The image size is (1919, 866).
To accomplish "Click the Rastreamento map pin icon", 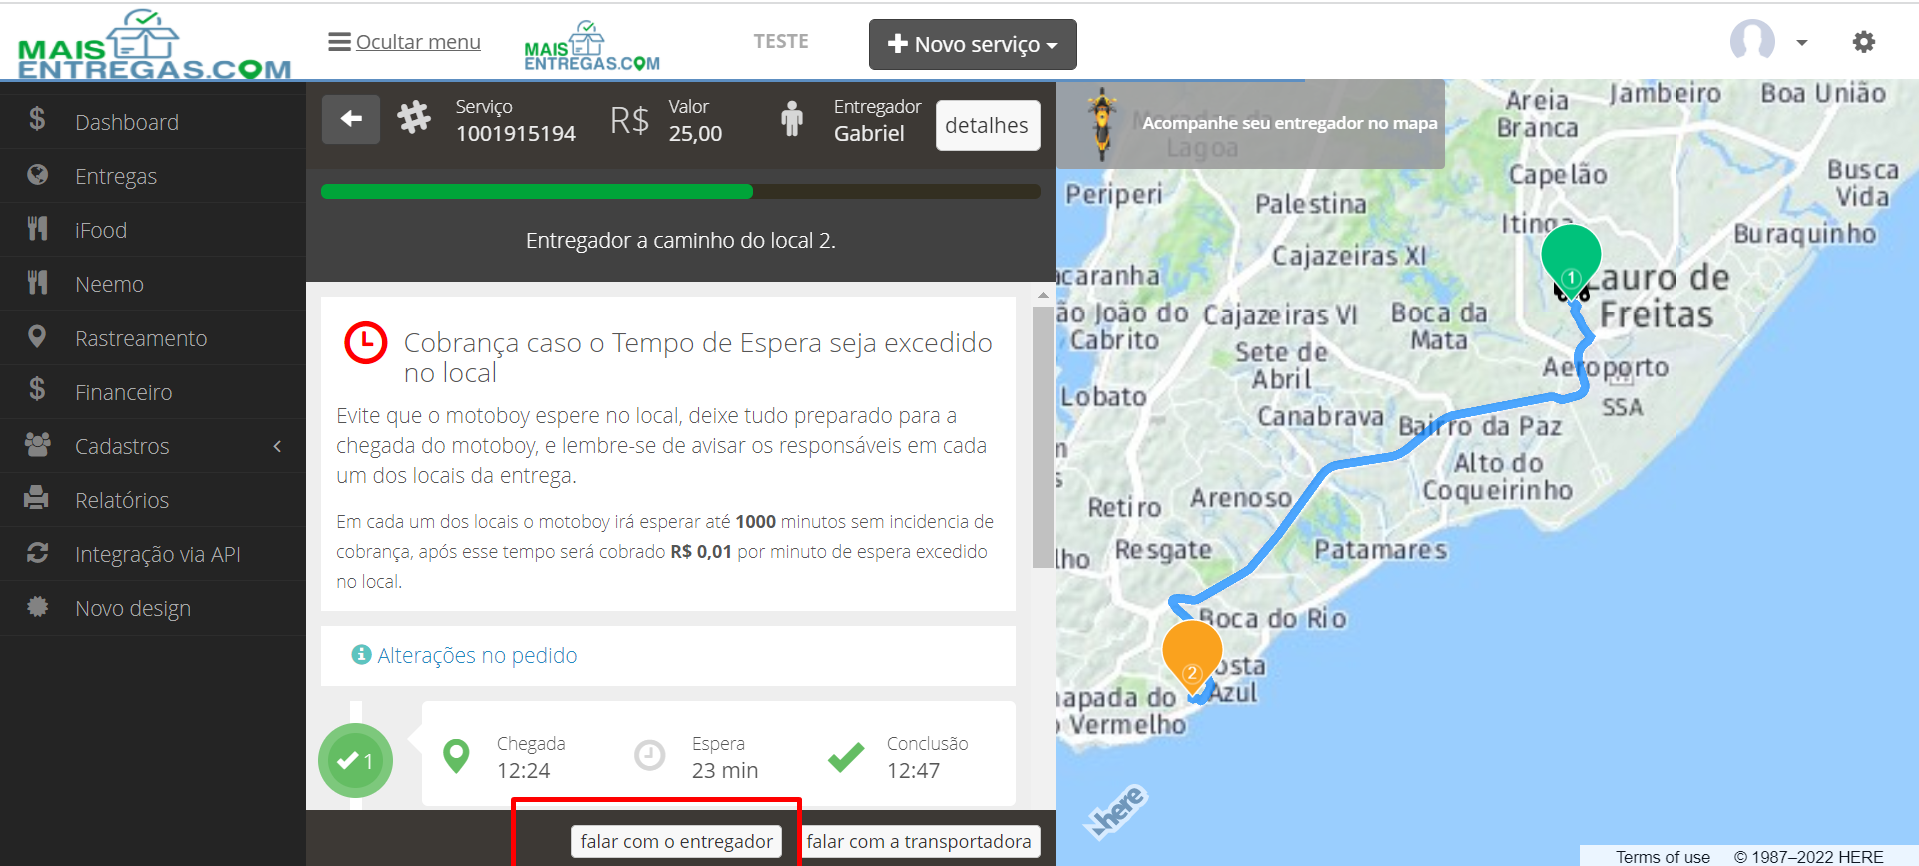I will tap(37, 337).
